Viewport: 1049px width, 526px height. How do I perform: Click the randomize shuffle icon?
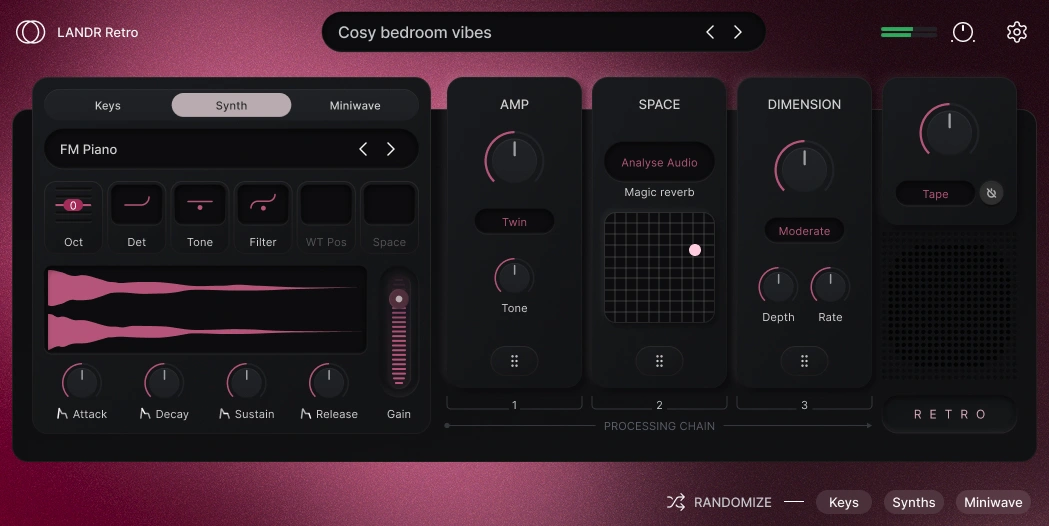click(676, 502)
